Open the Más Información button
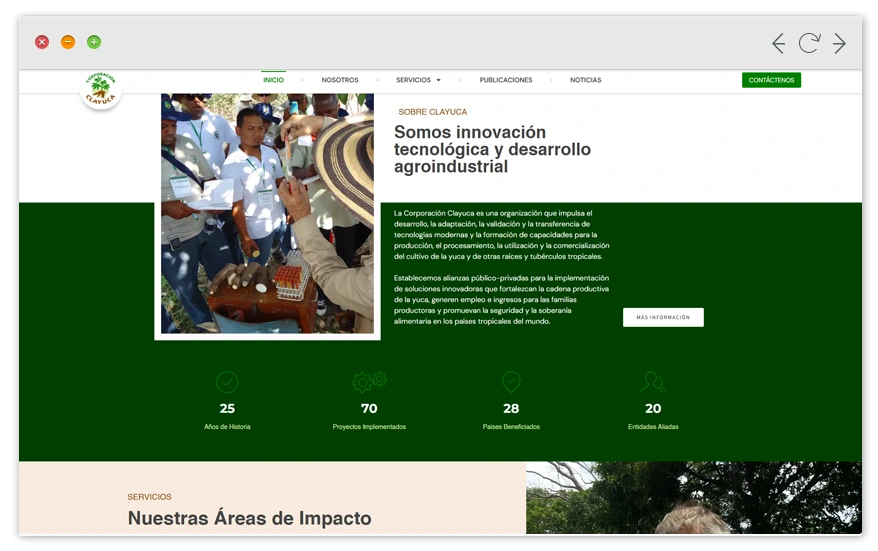Screen dimensions: 878x551 663,317
